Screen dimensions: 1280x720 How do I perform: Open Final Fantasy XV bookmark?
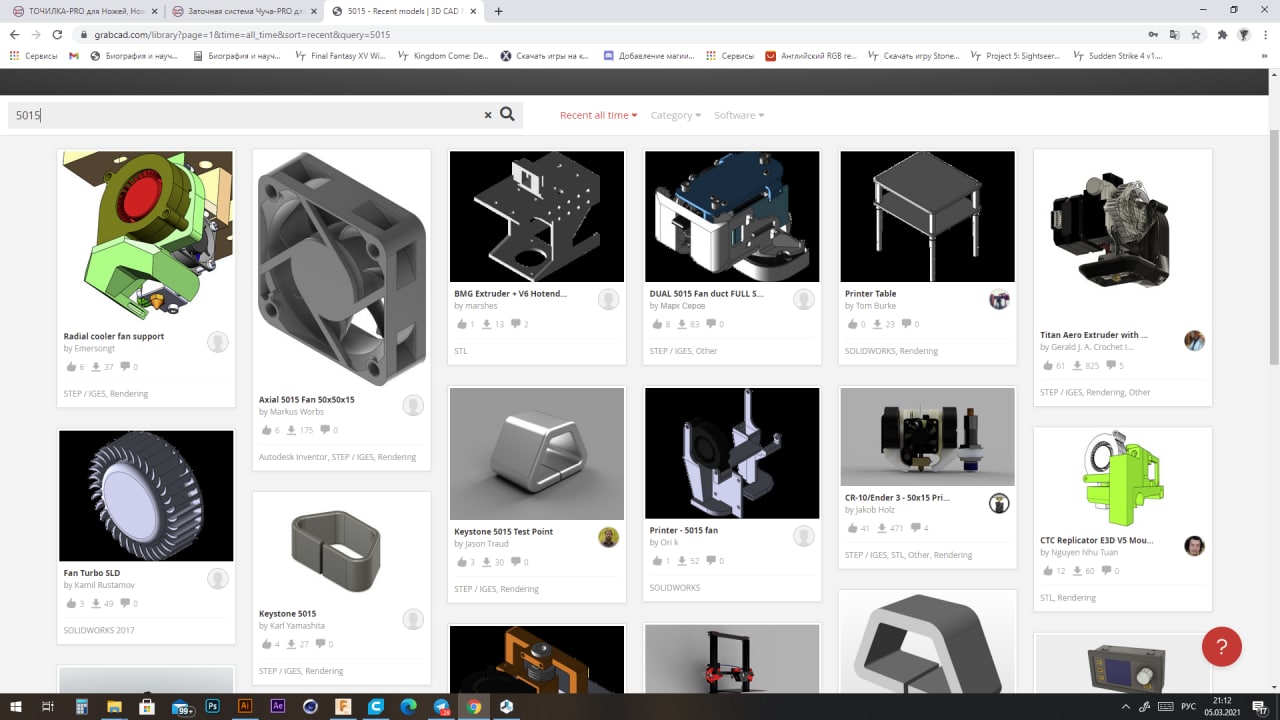click(340, 56)
